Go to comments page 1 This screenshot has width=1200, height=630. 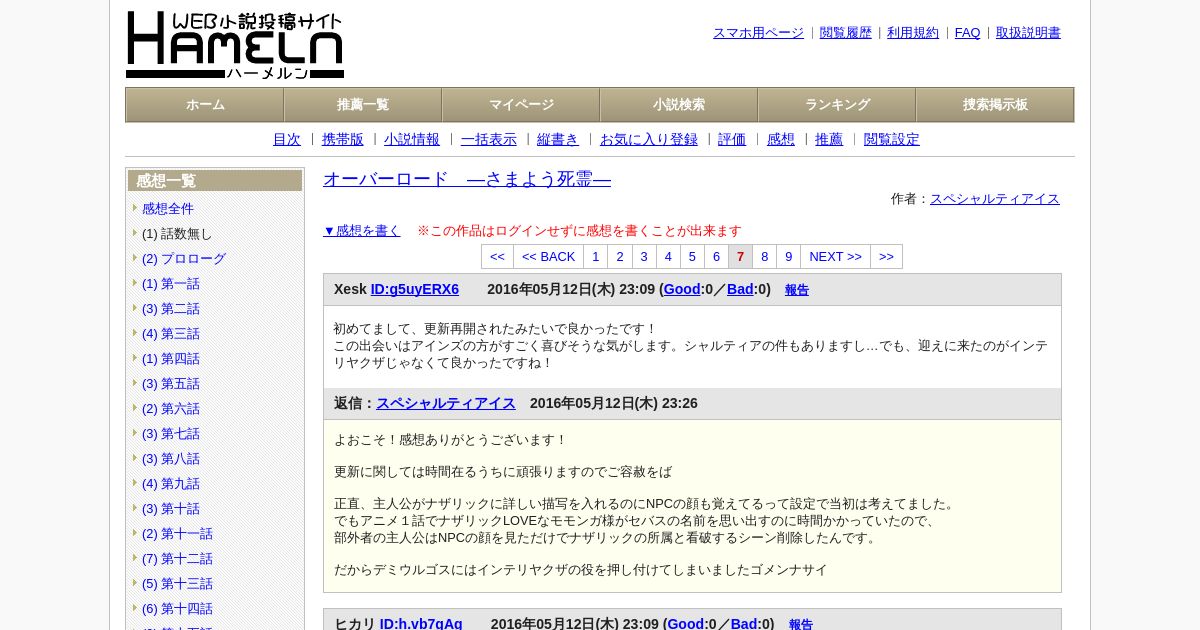(596, 257)
